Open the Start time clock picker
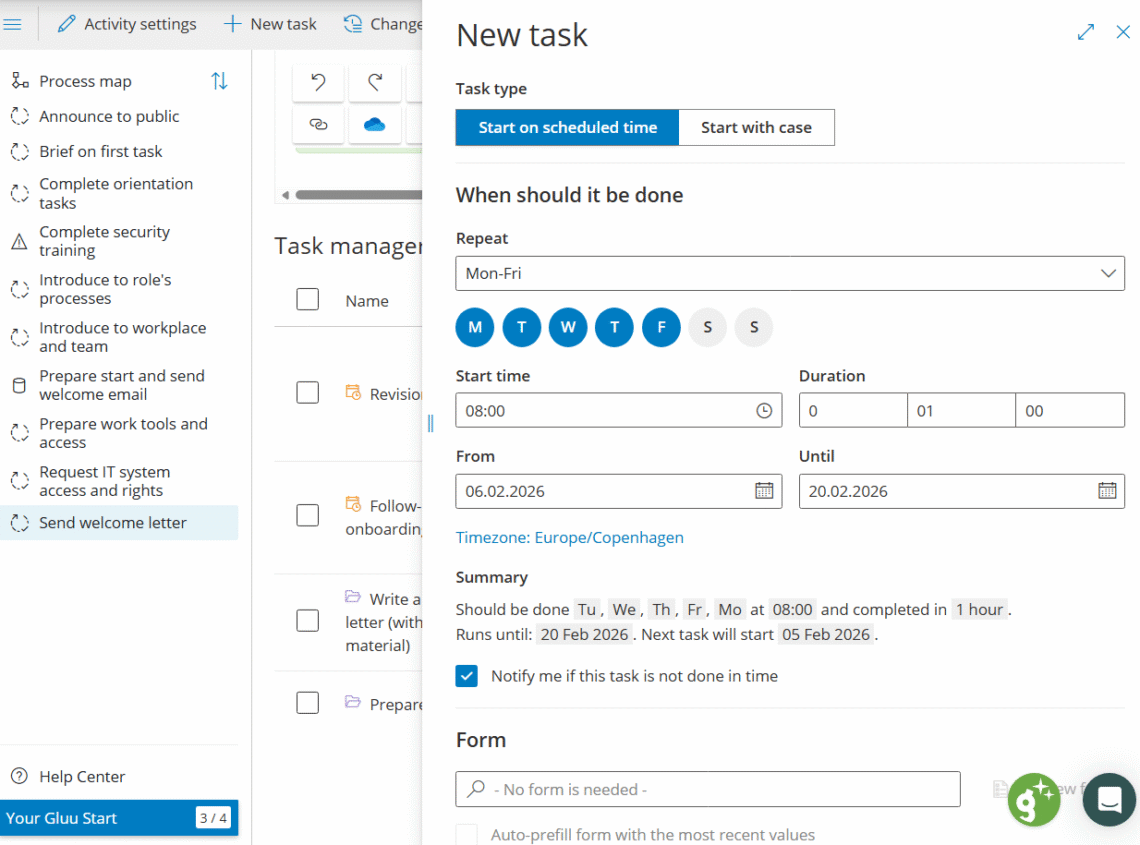The height and width of the screenshot is (845, 1140). click(x=764, y=411)
